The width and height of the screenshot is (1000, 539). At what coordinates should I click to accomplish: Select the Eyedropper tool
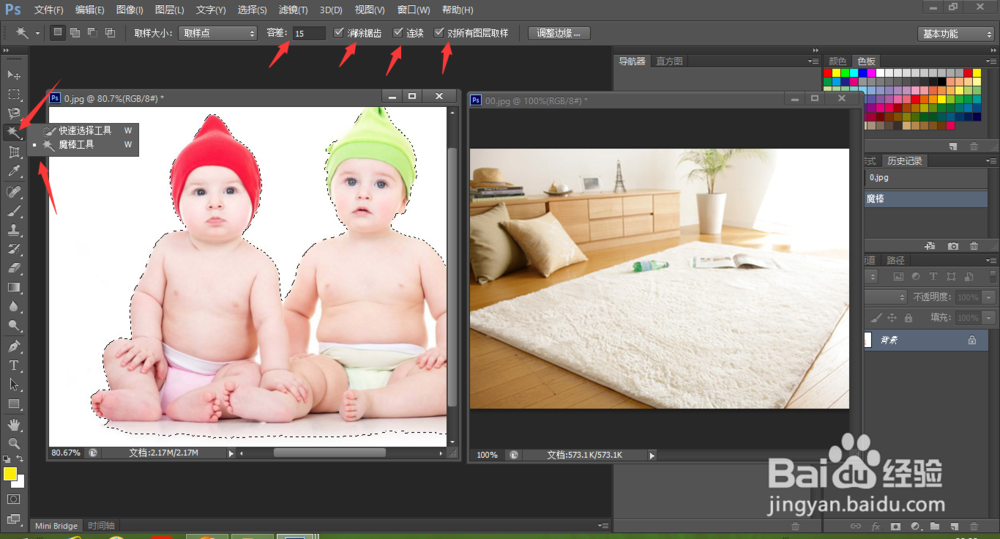click(x=13, y=171)
